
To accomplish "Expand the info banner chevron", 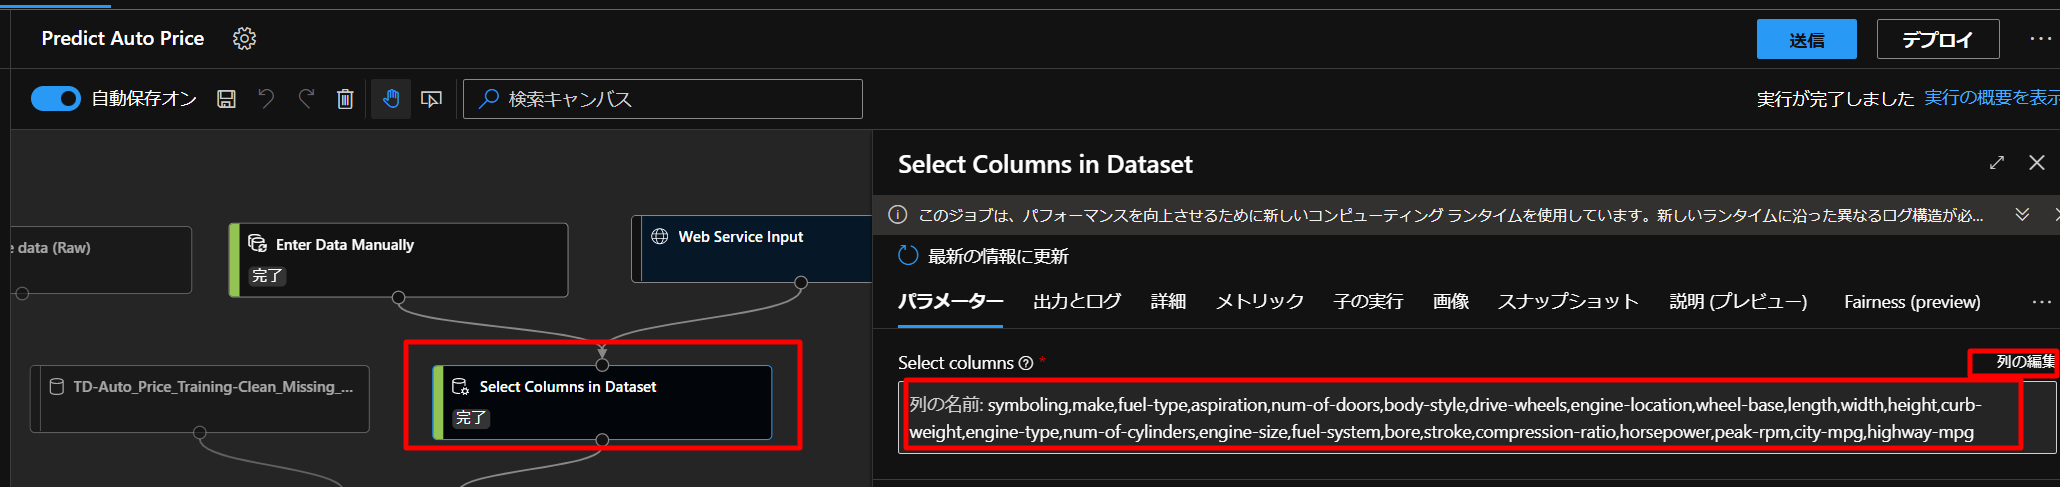I will pos(2022,215).
